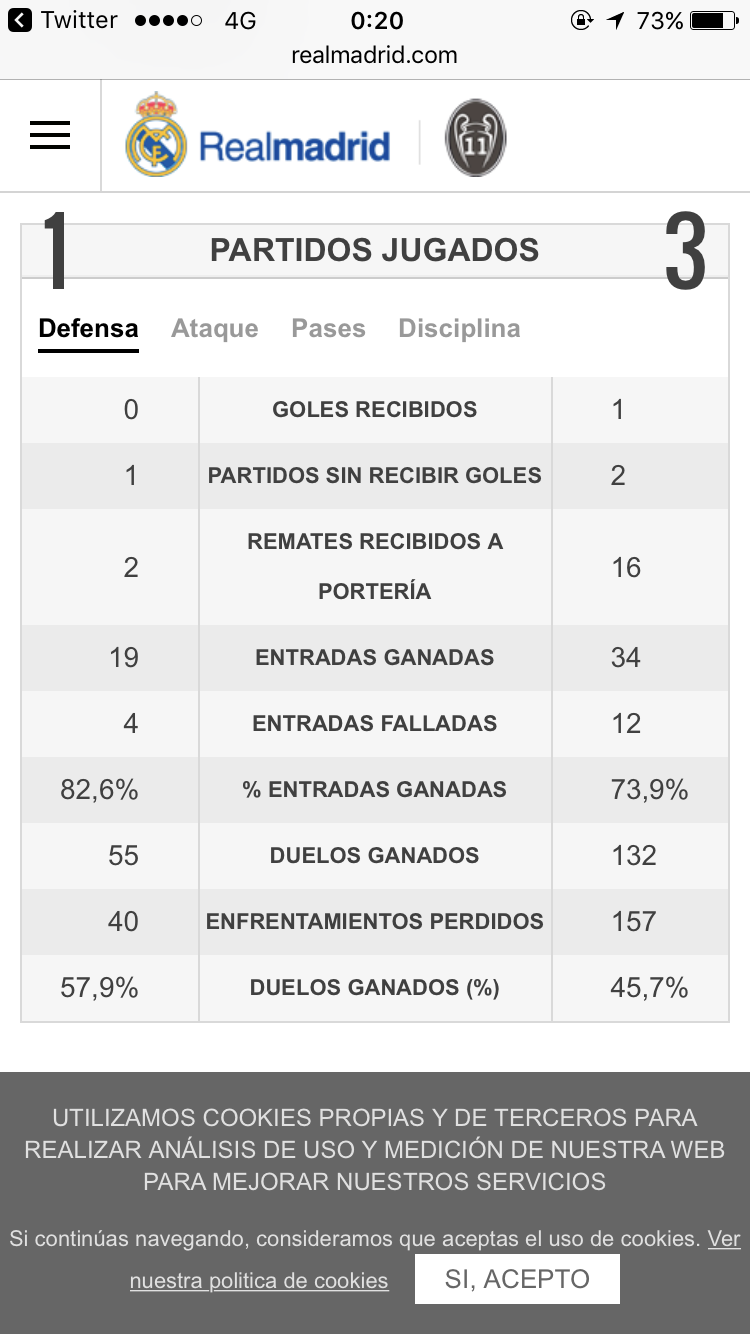Switch to the Ataque tab
The image size is (750, 1334).
215,329
